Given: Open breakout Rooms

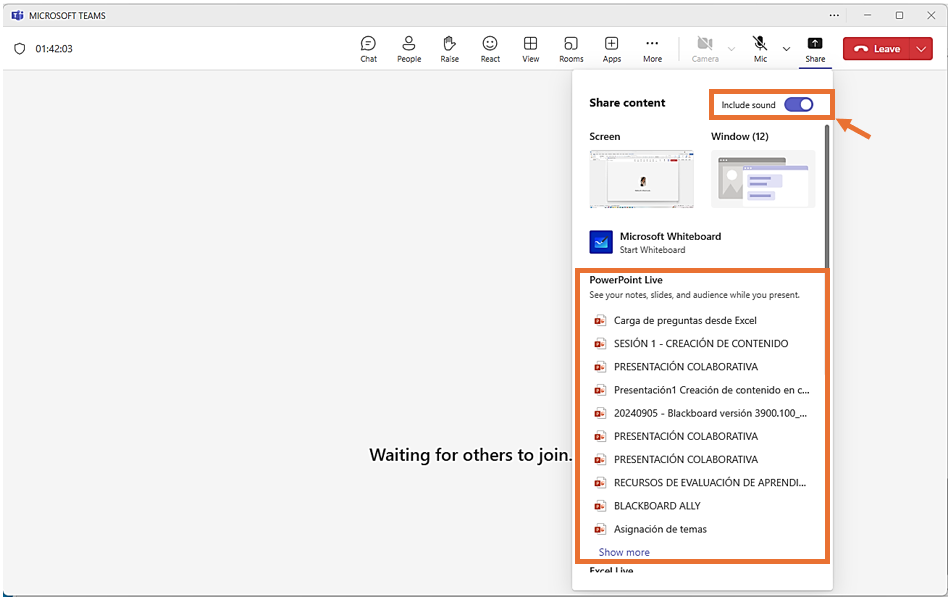Looking at the screenshot, I should click(571, 49).
